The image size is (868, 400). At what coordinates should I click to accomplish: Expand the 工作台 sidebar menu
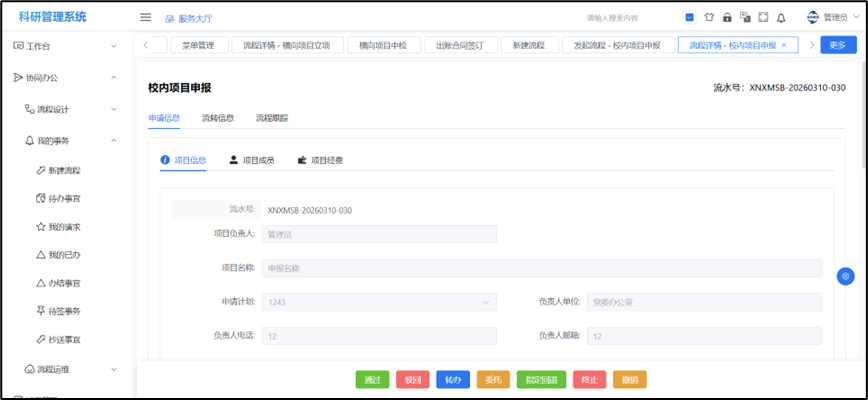coord(65,46)
